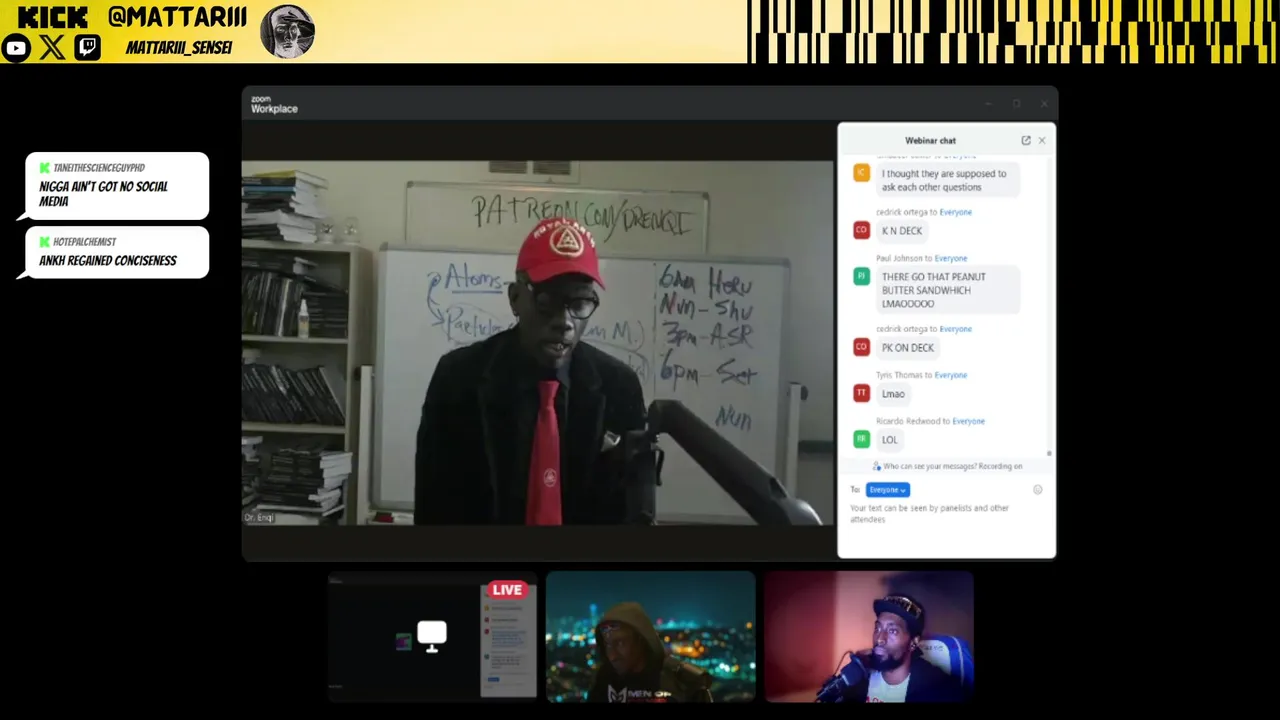
Task: Click the 'ANKH REGAINED CONCISENESS' Kick chat bubble
Action: 117,253
